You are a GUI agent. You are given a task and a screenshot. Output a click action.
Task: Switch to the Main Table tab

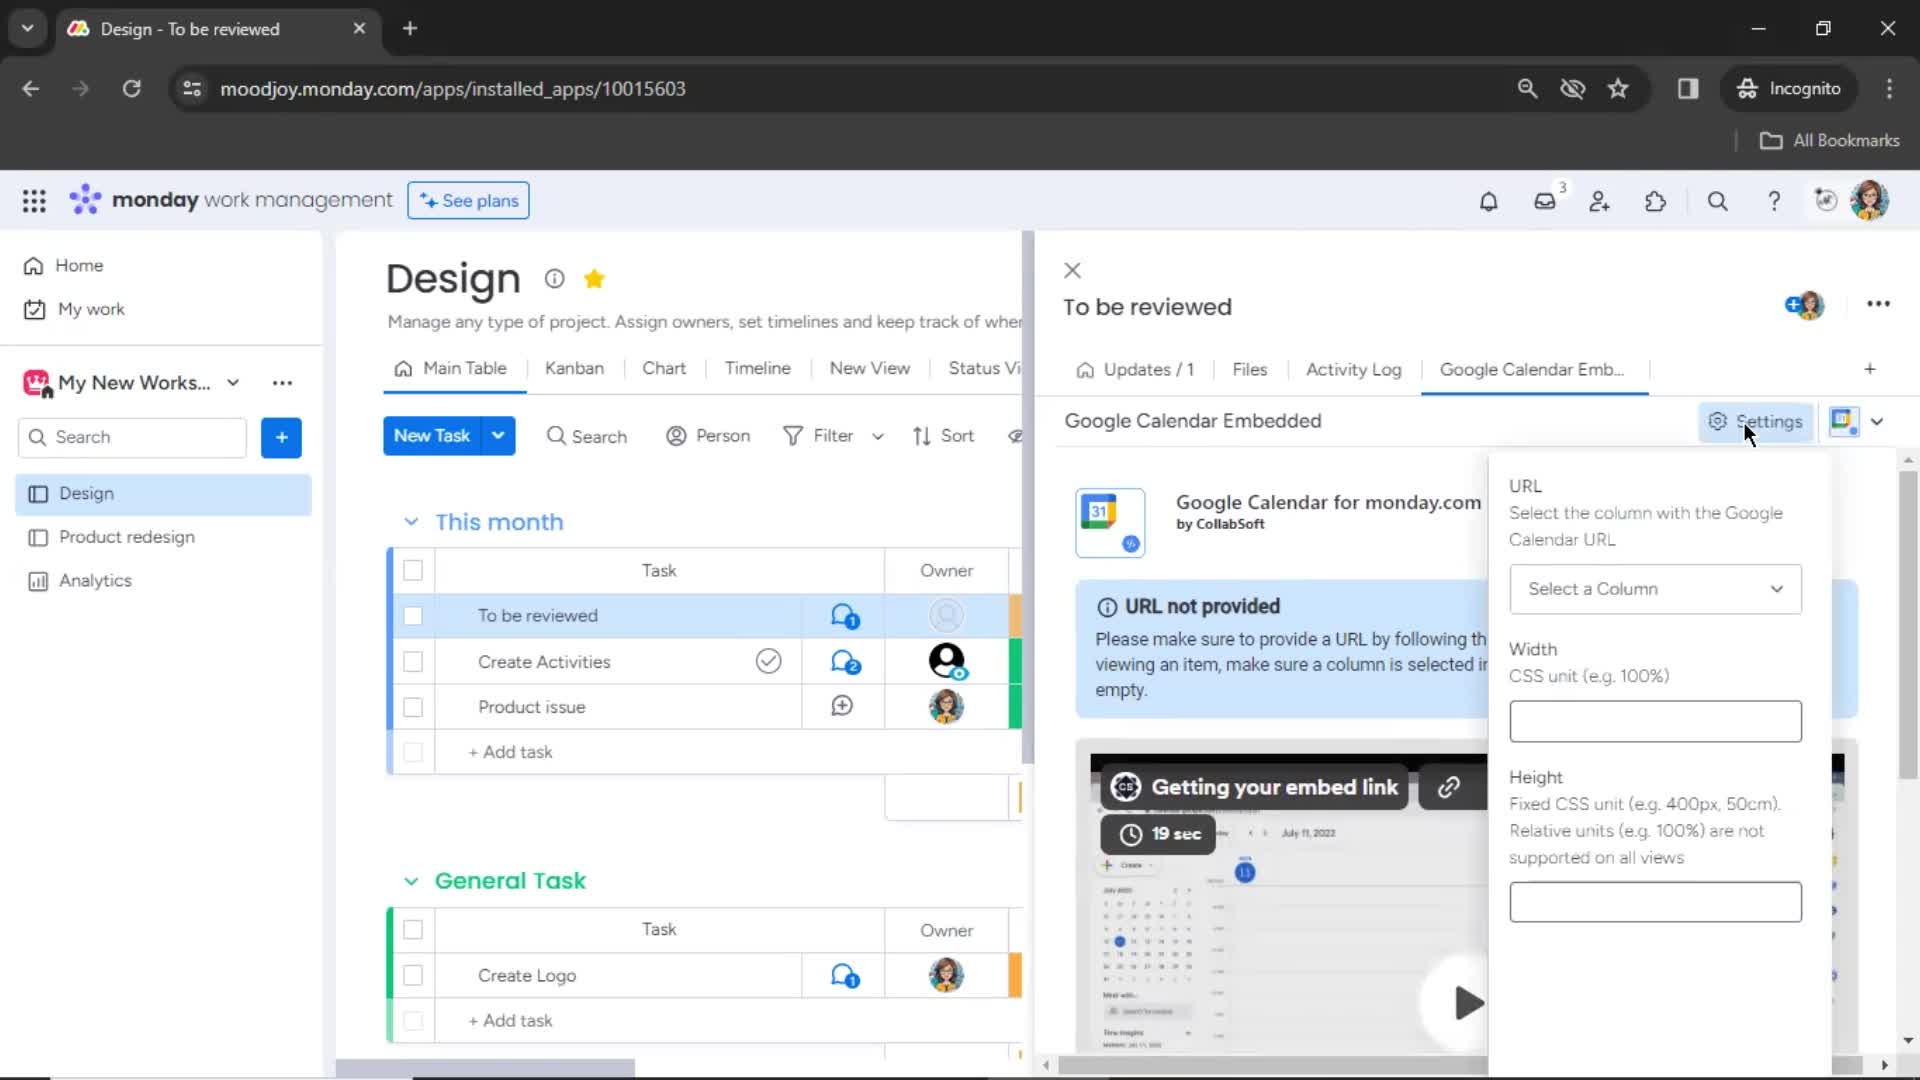click(451, 369)
